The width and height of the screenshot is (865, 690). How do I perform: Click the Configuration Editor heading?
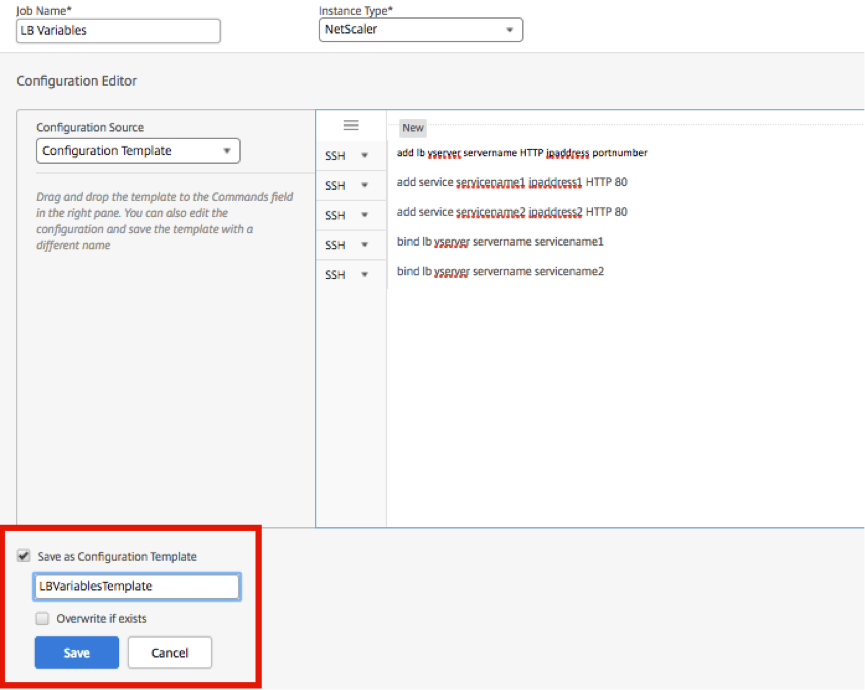click(x=77, y=81)
